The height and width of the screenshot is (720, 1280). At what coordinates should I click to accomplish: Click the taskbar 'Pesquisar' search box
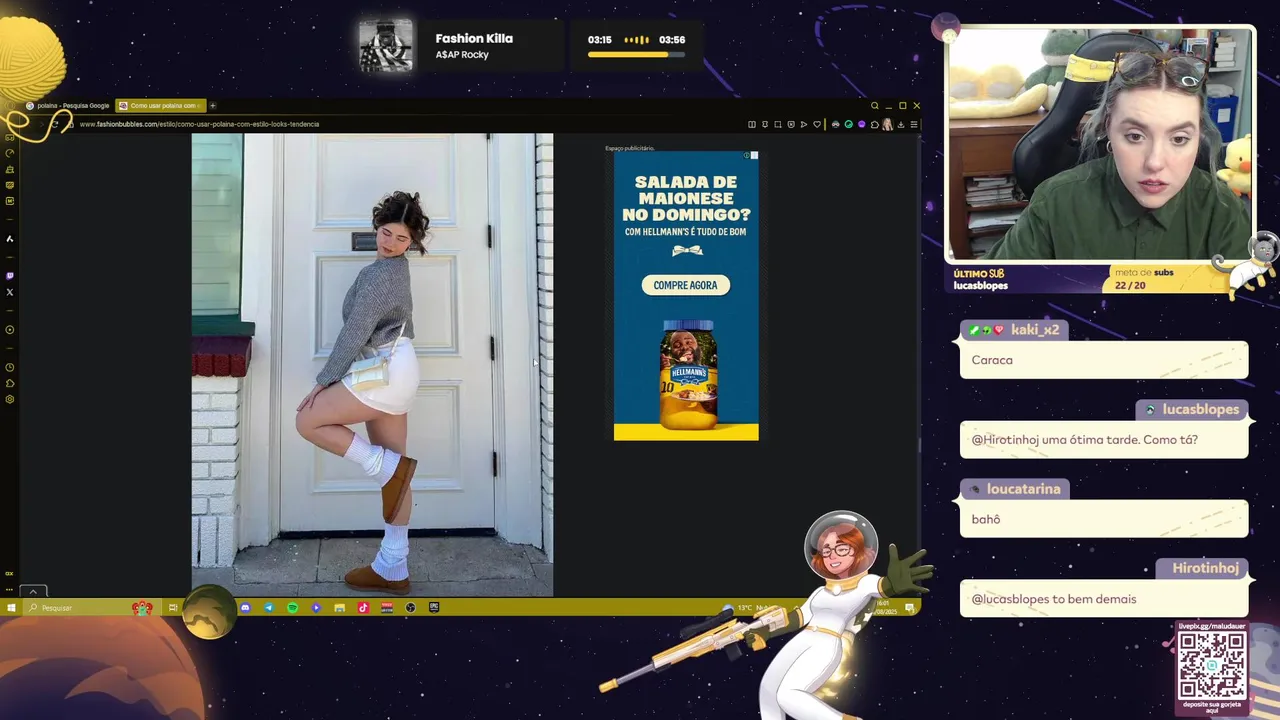point(90,608)
